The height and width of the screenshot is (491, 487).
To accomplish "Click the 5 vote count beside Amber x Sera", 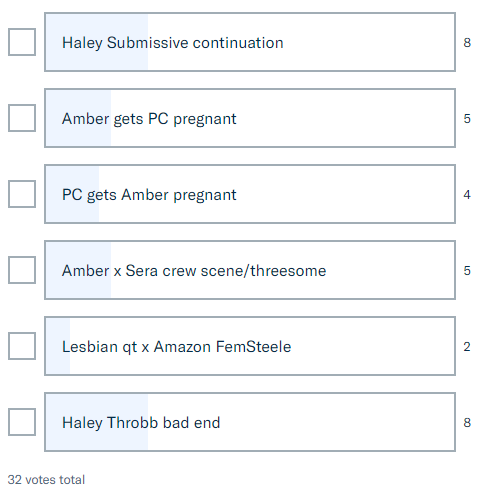I will [x=467, y=270].
